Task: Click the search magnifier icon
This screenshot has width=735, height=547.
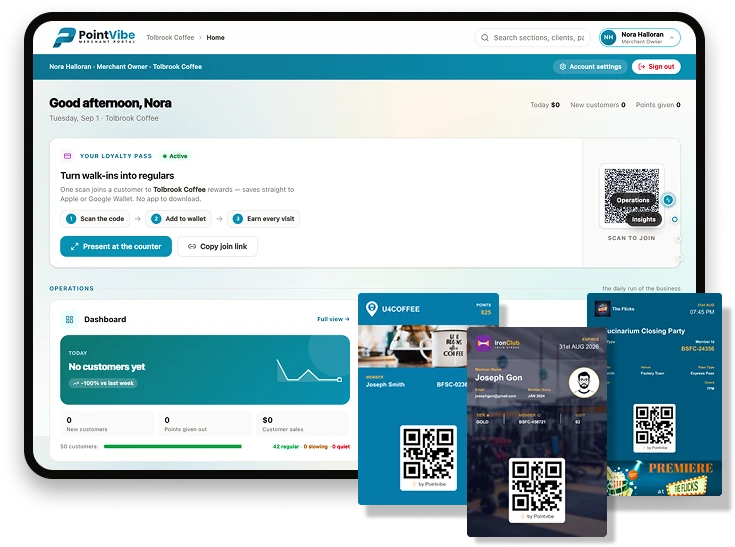Action: (485, 37)
